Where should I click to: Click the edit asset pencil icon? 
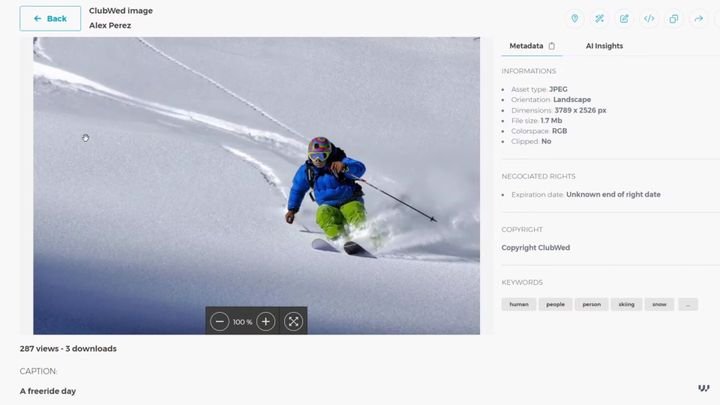(x=624, y=19)
